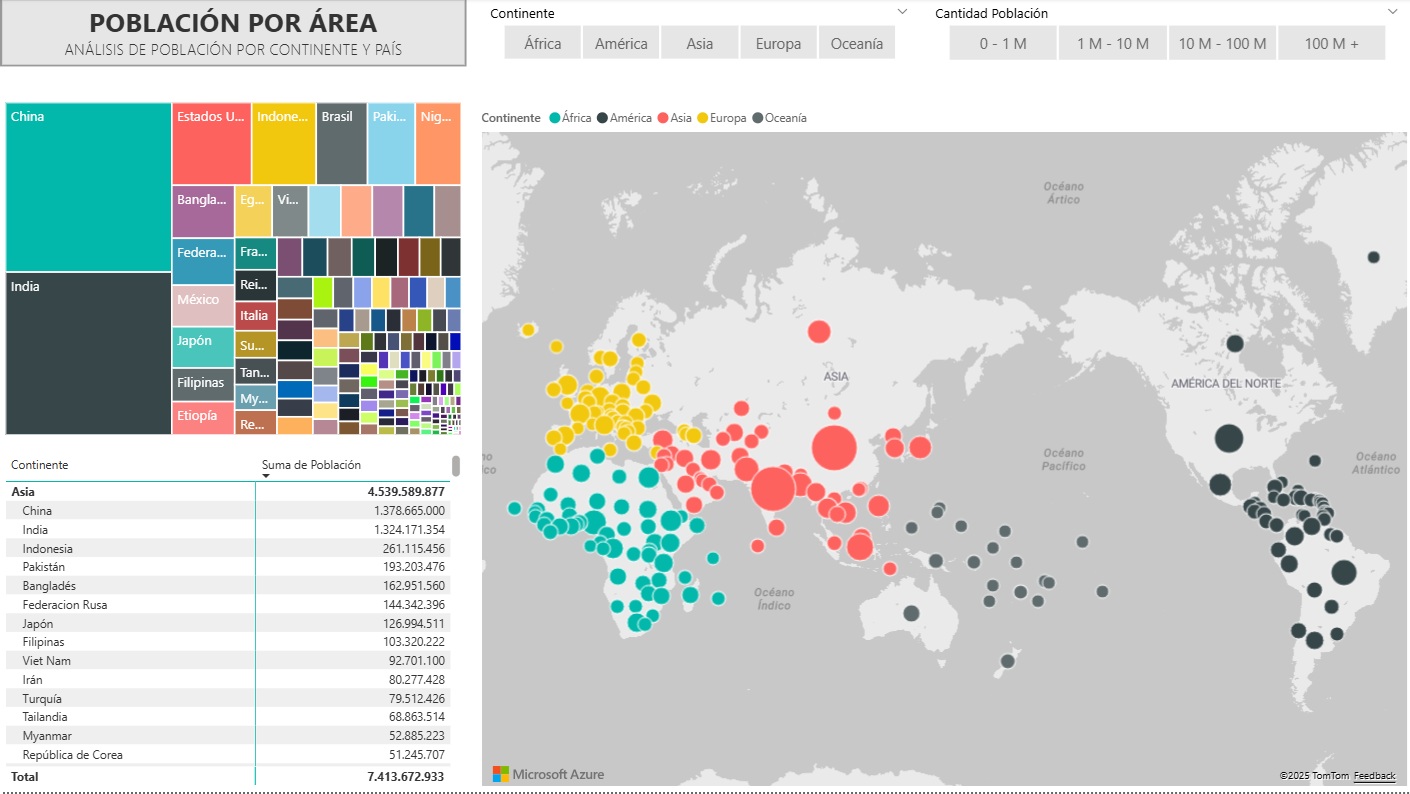The image size is (1410, 794).
Task: Click the table's vertical scrollbar
Action: tap(456, 466)
